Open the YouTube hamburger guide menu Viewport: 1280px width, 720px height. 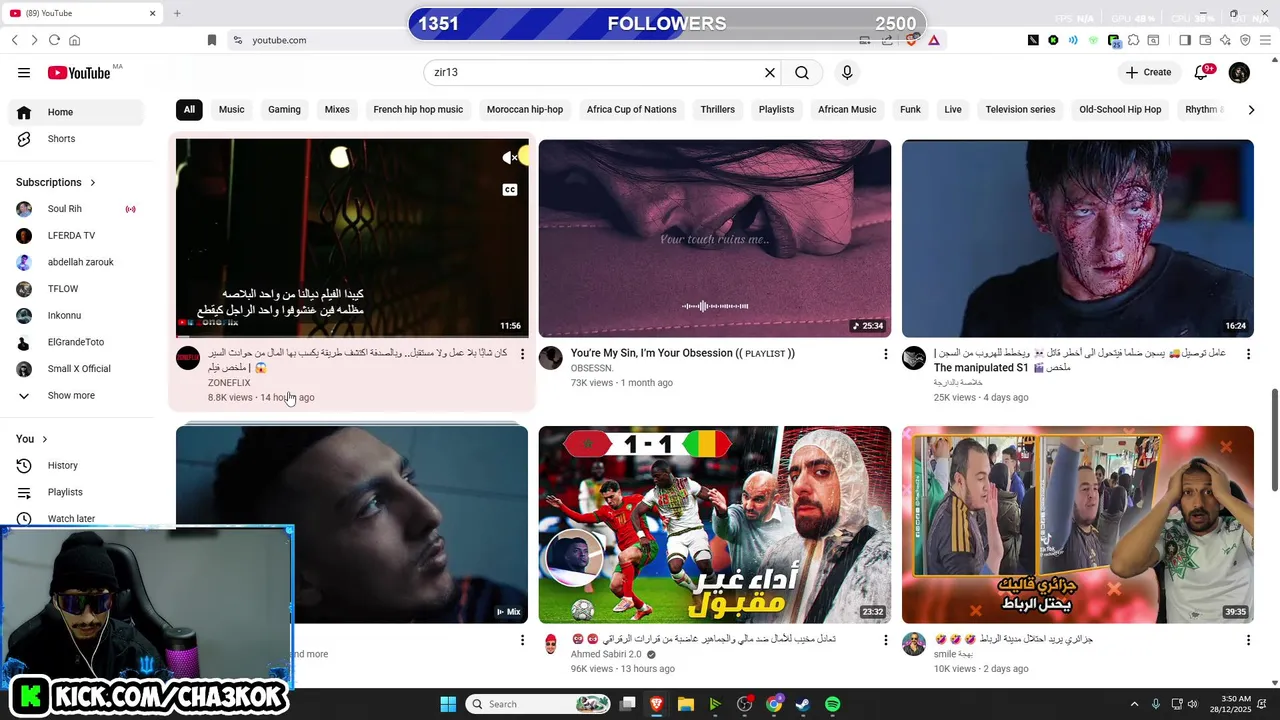(x=24, y=73)
